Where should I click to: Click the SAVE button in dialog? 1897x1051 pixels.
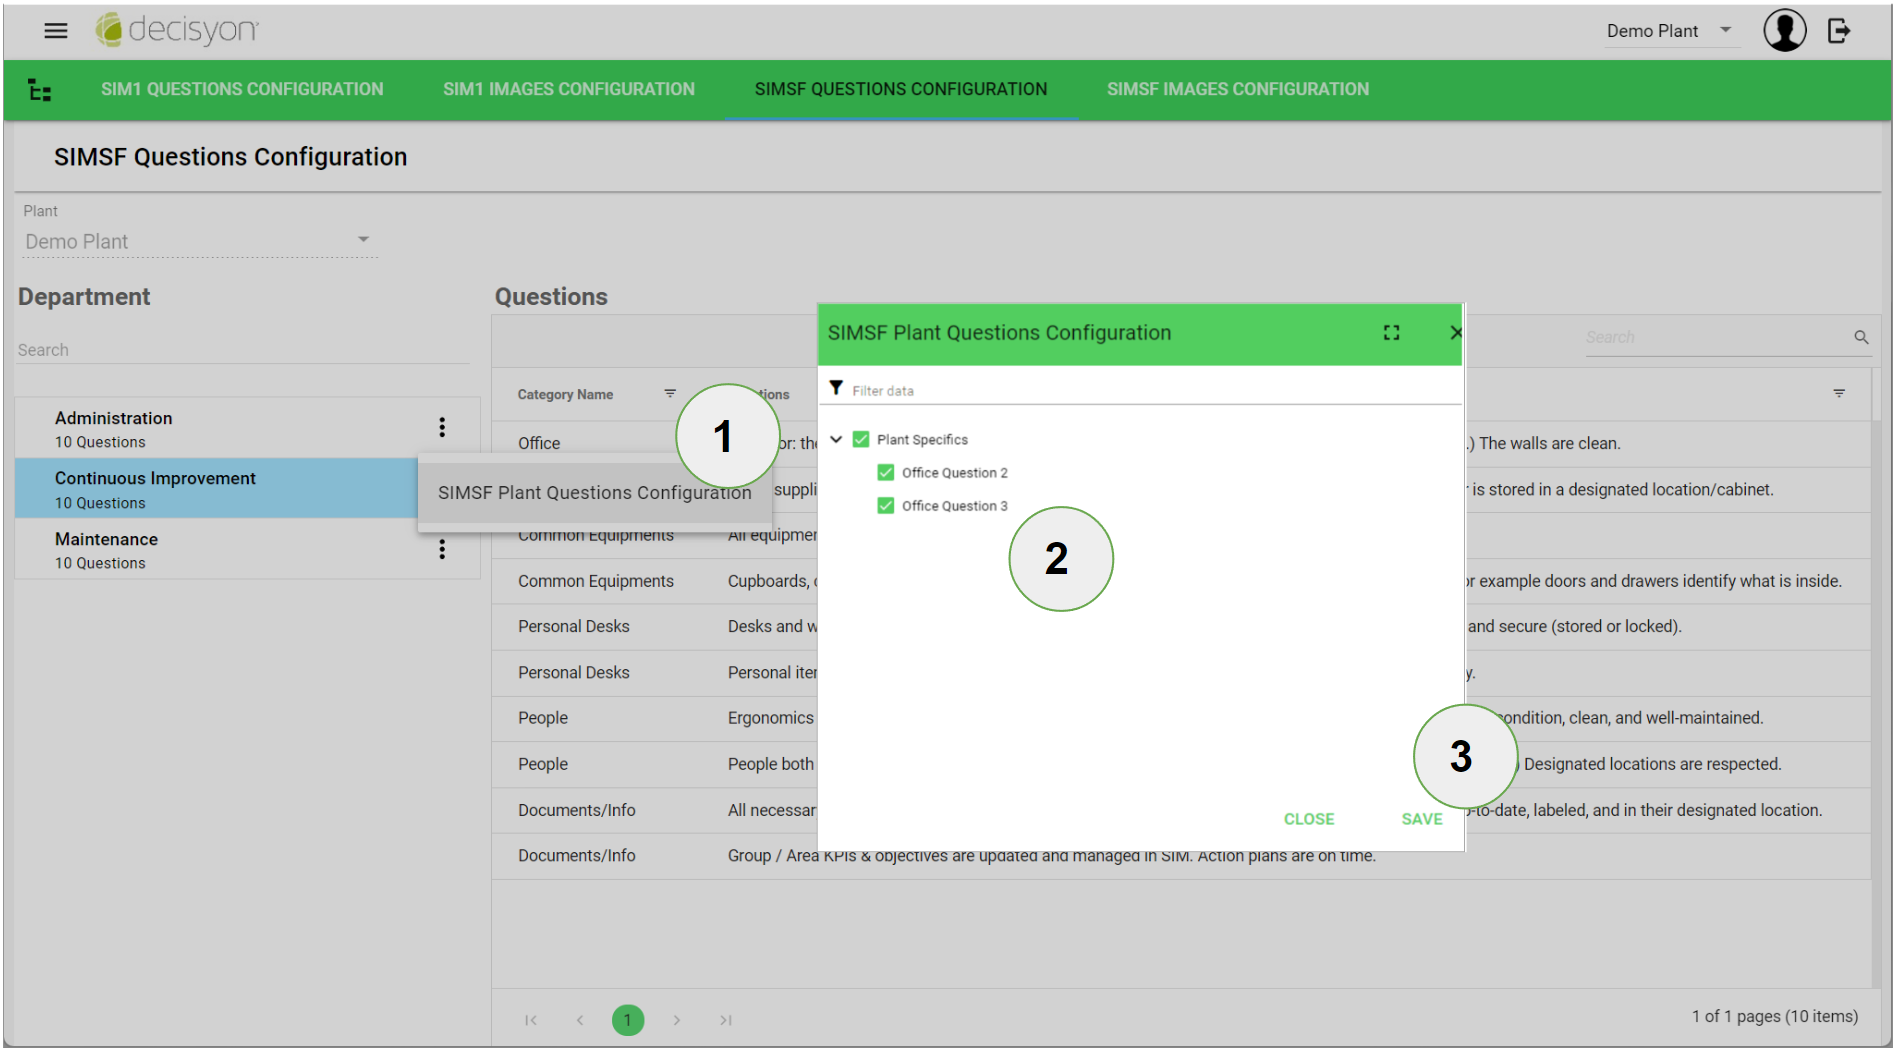click(x=1422, y=819)
